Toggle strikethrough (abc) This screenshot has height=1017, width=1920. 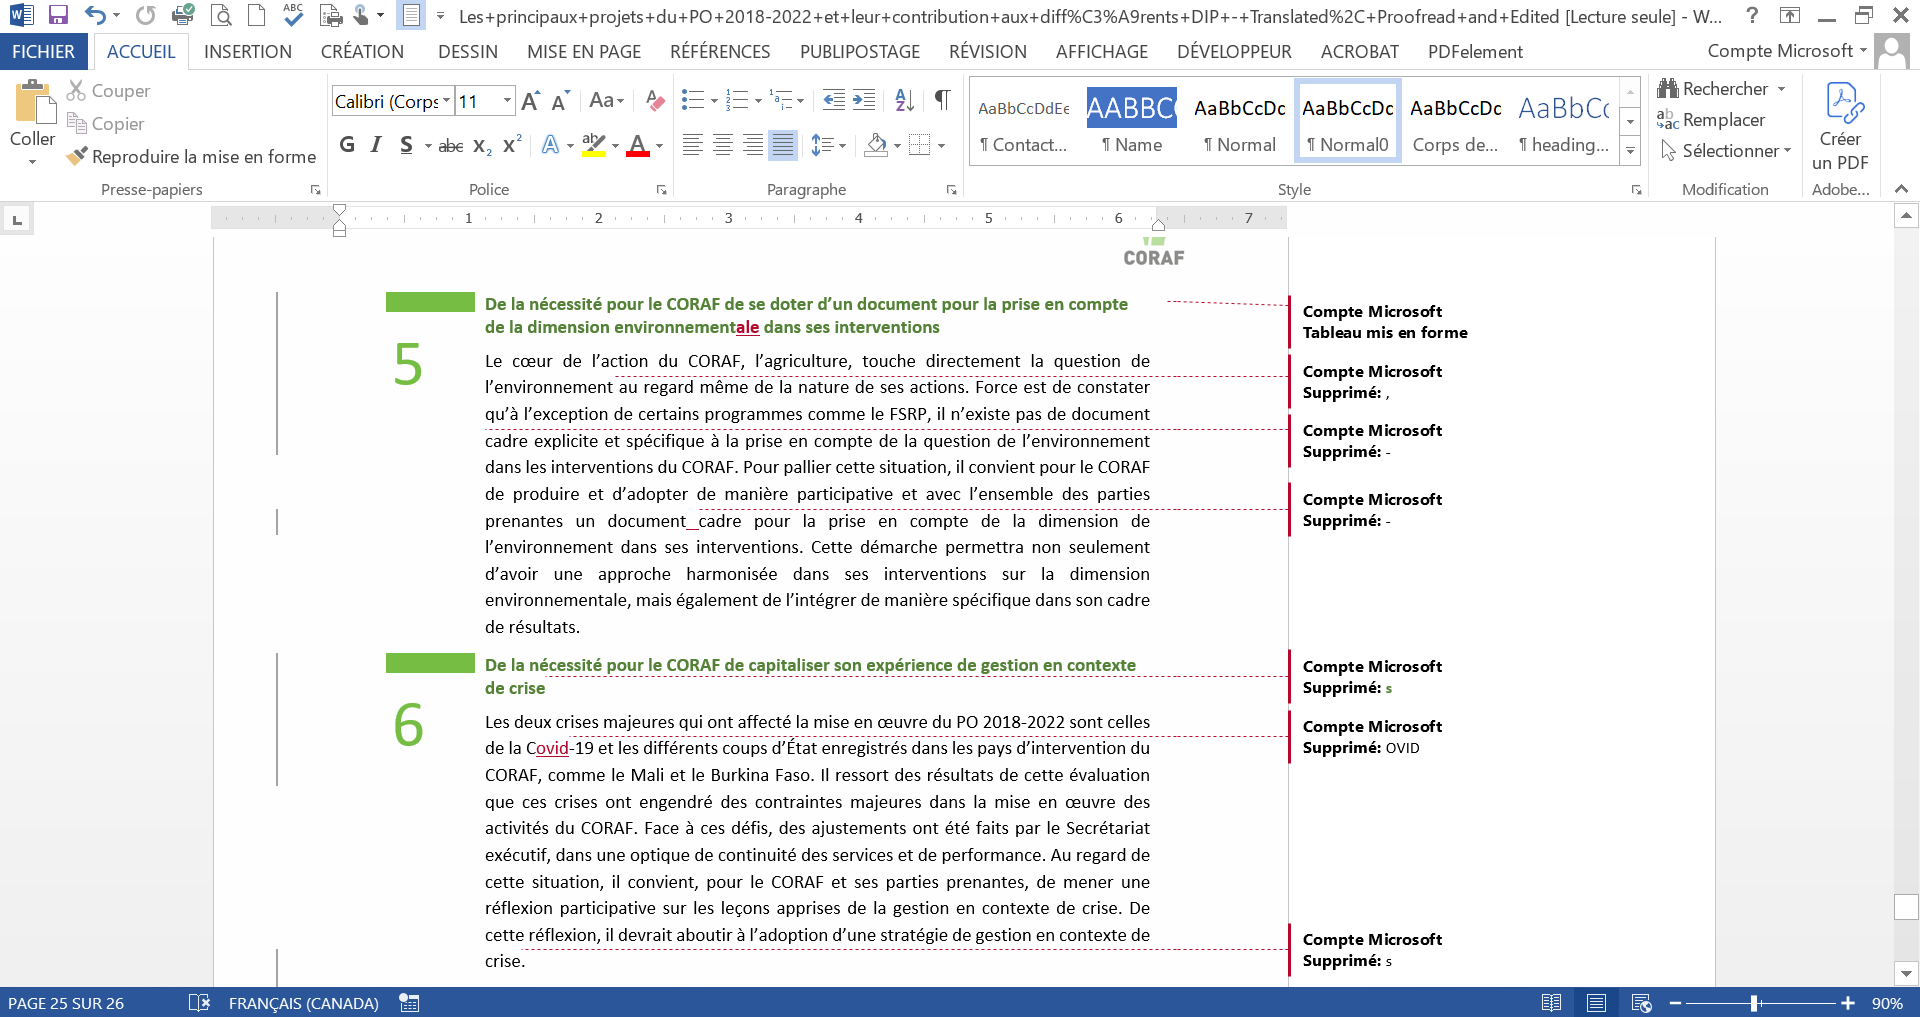point(451,146)
